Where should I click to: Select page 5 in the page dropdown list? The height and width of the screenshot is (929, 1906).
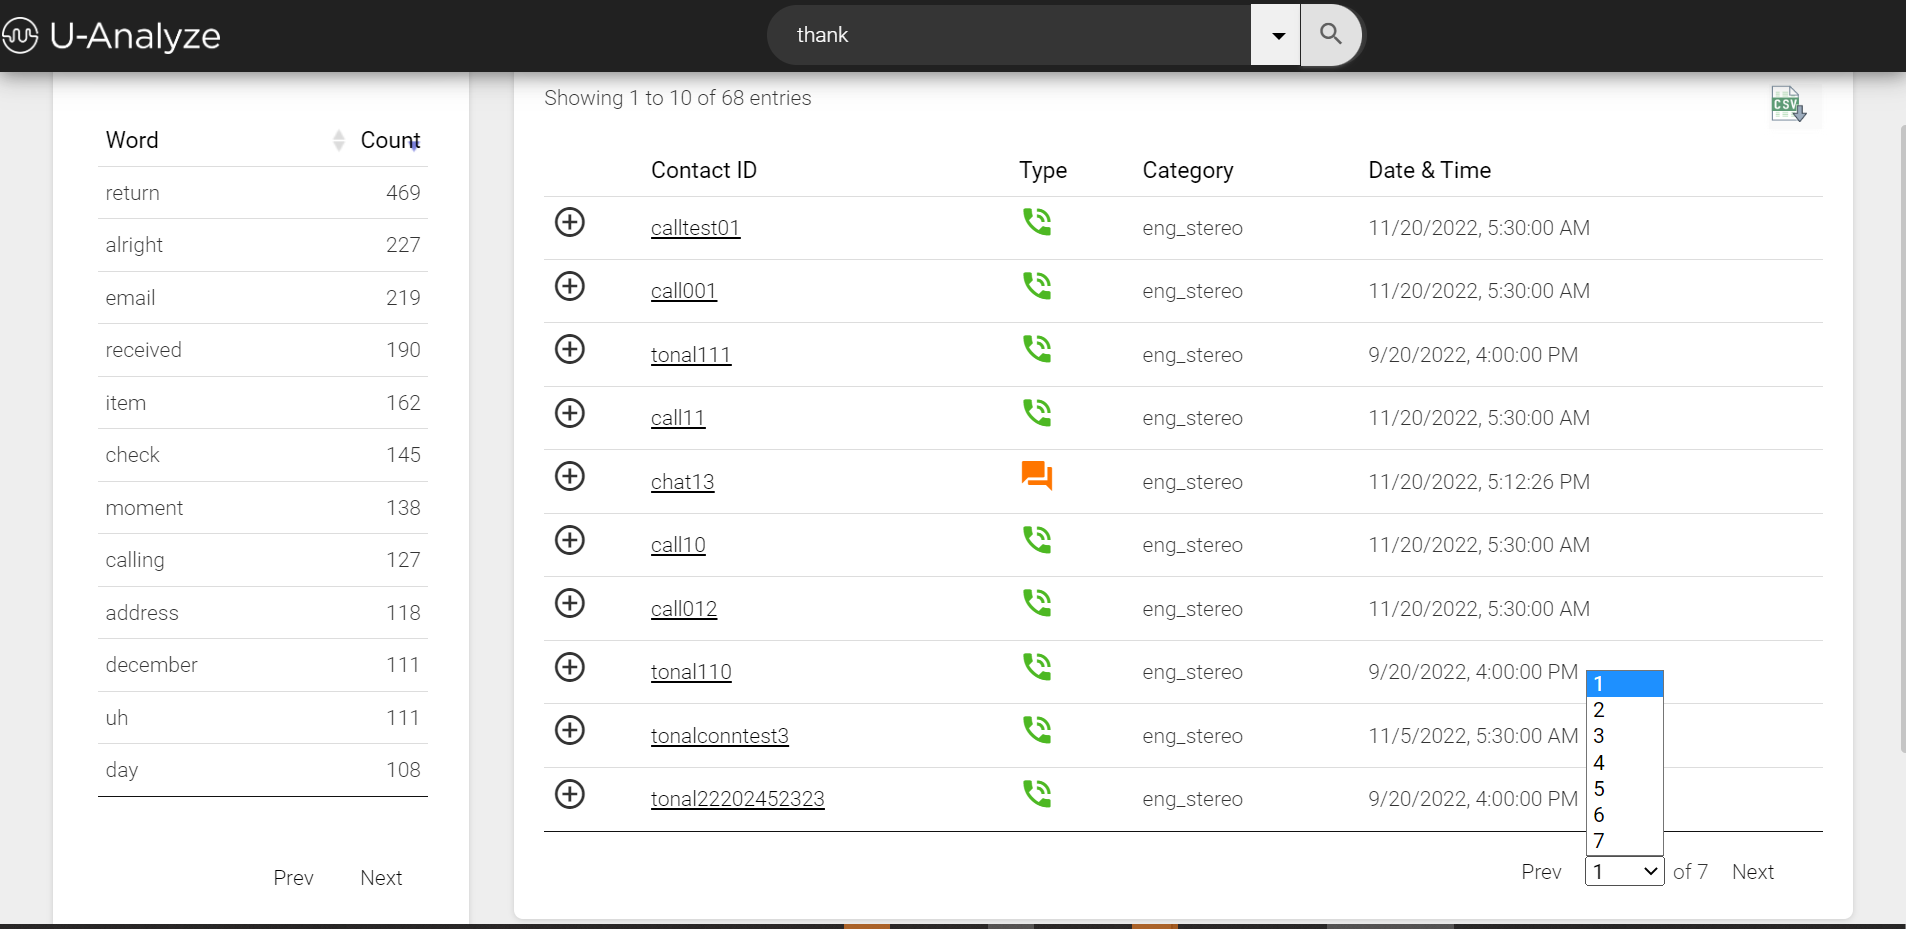click(1624, 789)
